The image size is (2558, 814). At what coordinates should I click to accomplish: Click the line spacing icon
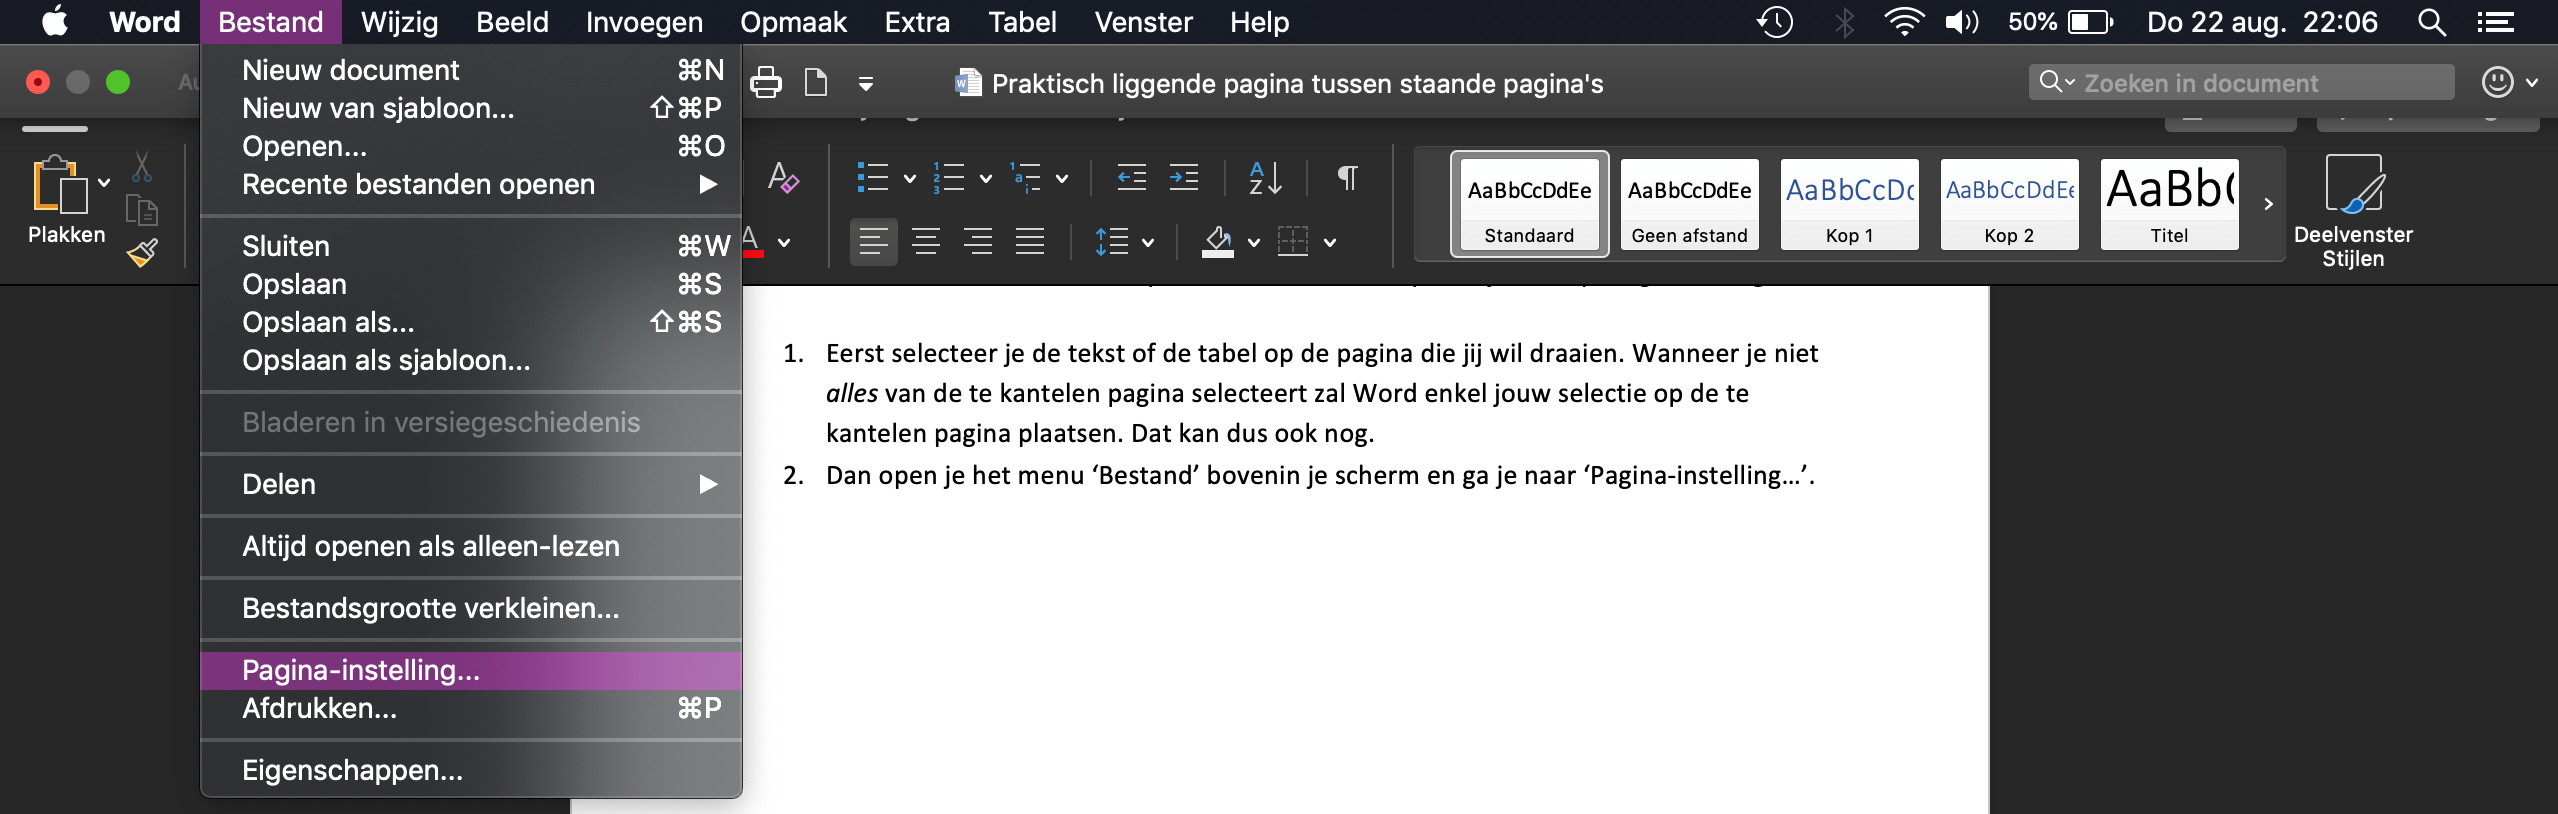(1112, 241)
